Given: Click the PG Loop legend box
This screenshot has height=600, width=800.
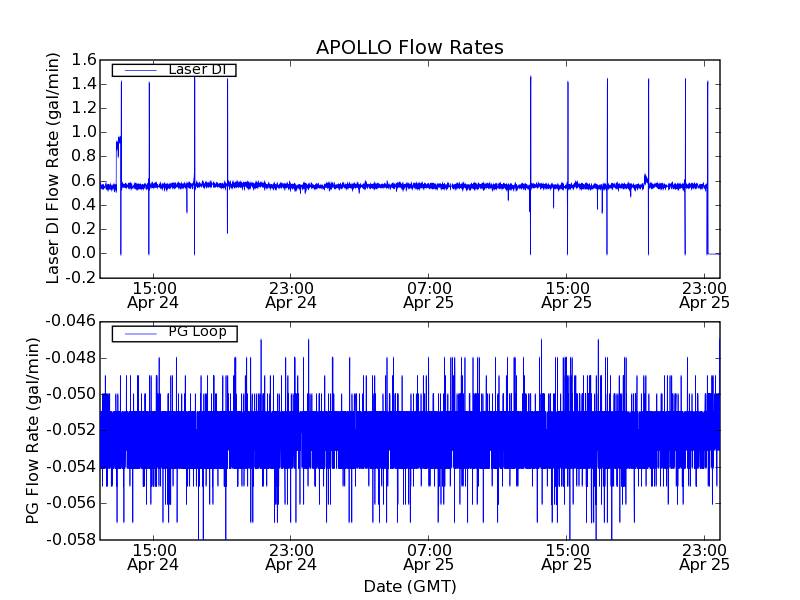Looking at the screenshot, I should click(174, 333).
